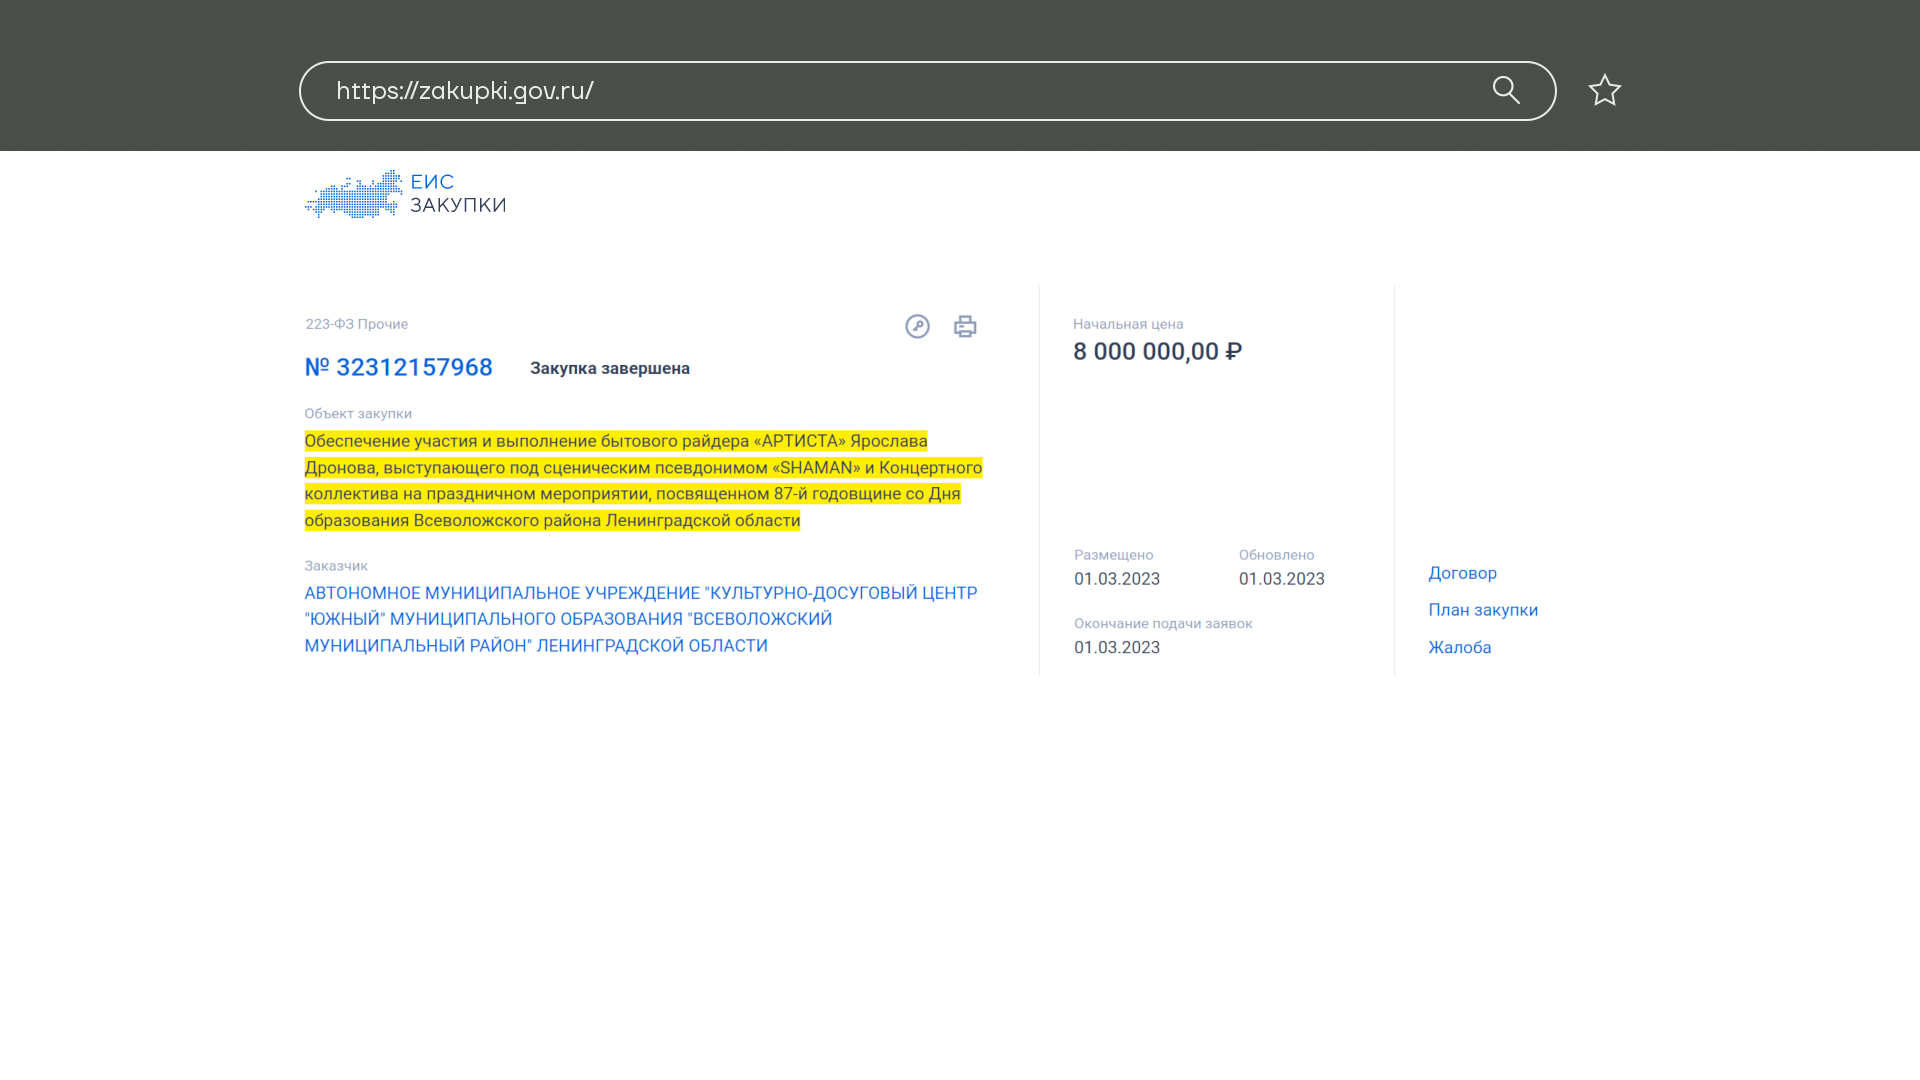Click the magnifier search icon in address bar

click(x=1506, y=90)
